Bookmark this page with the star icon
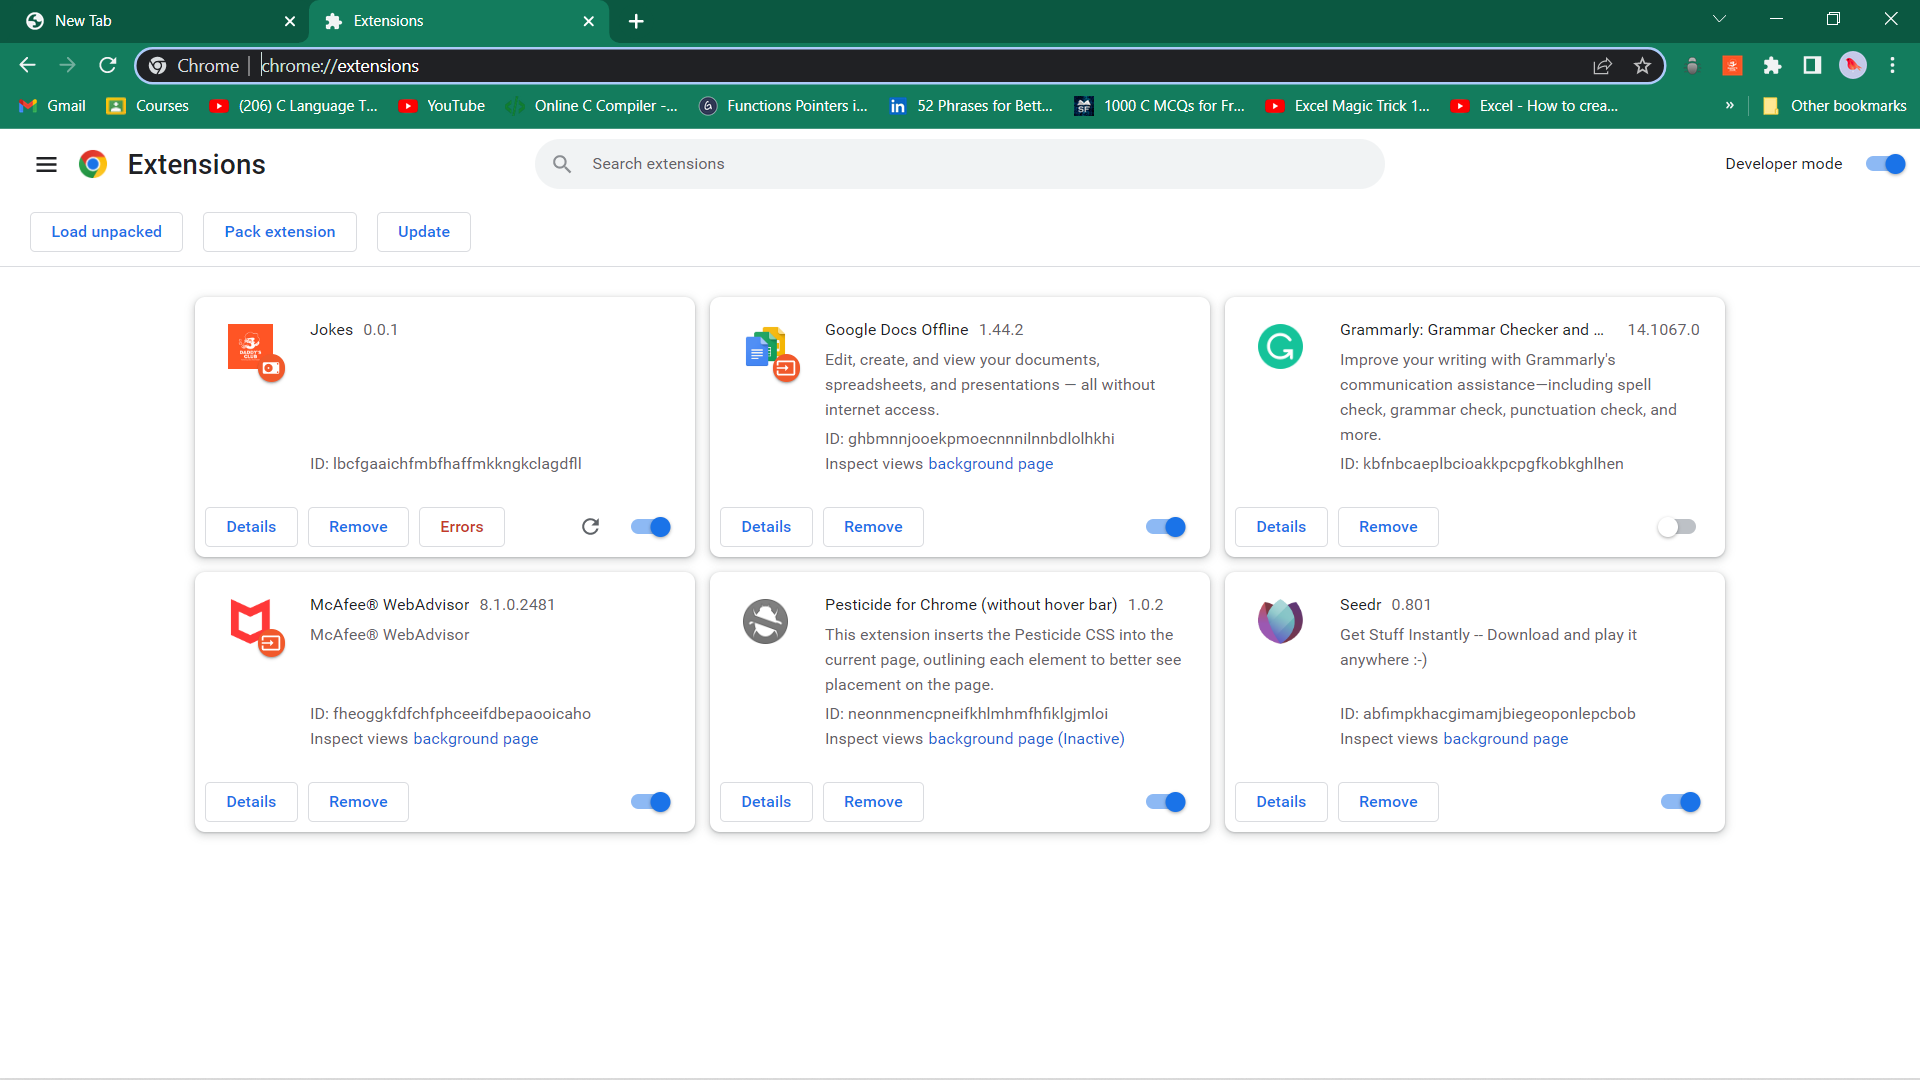1920x1080 pixels. point(1641,65)
